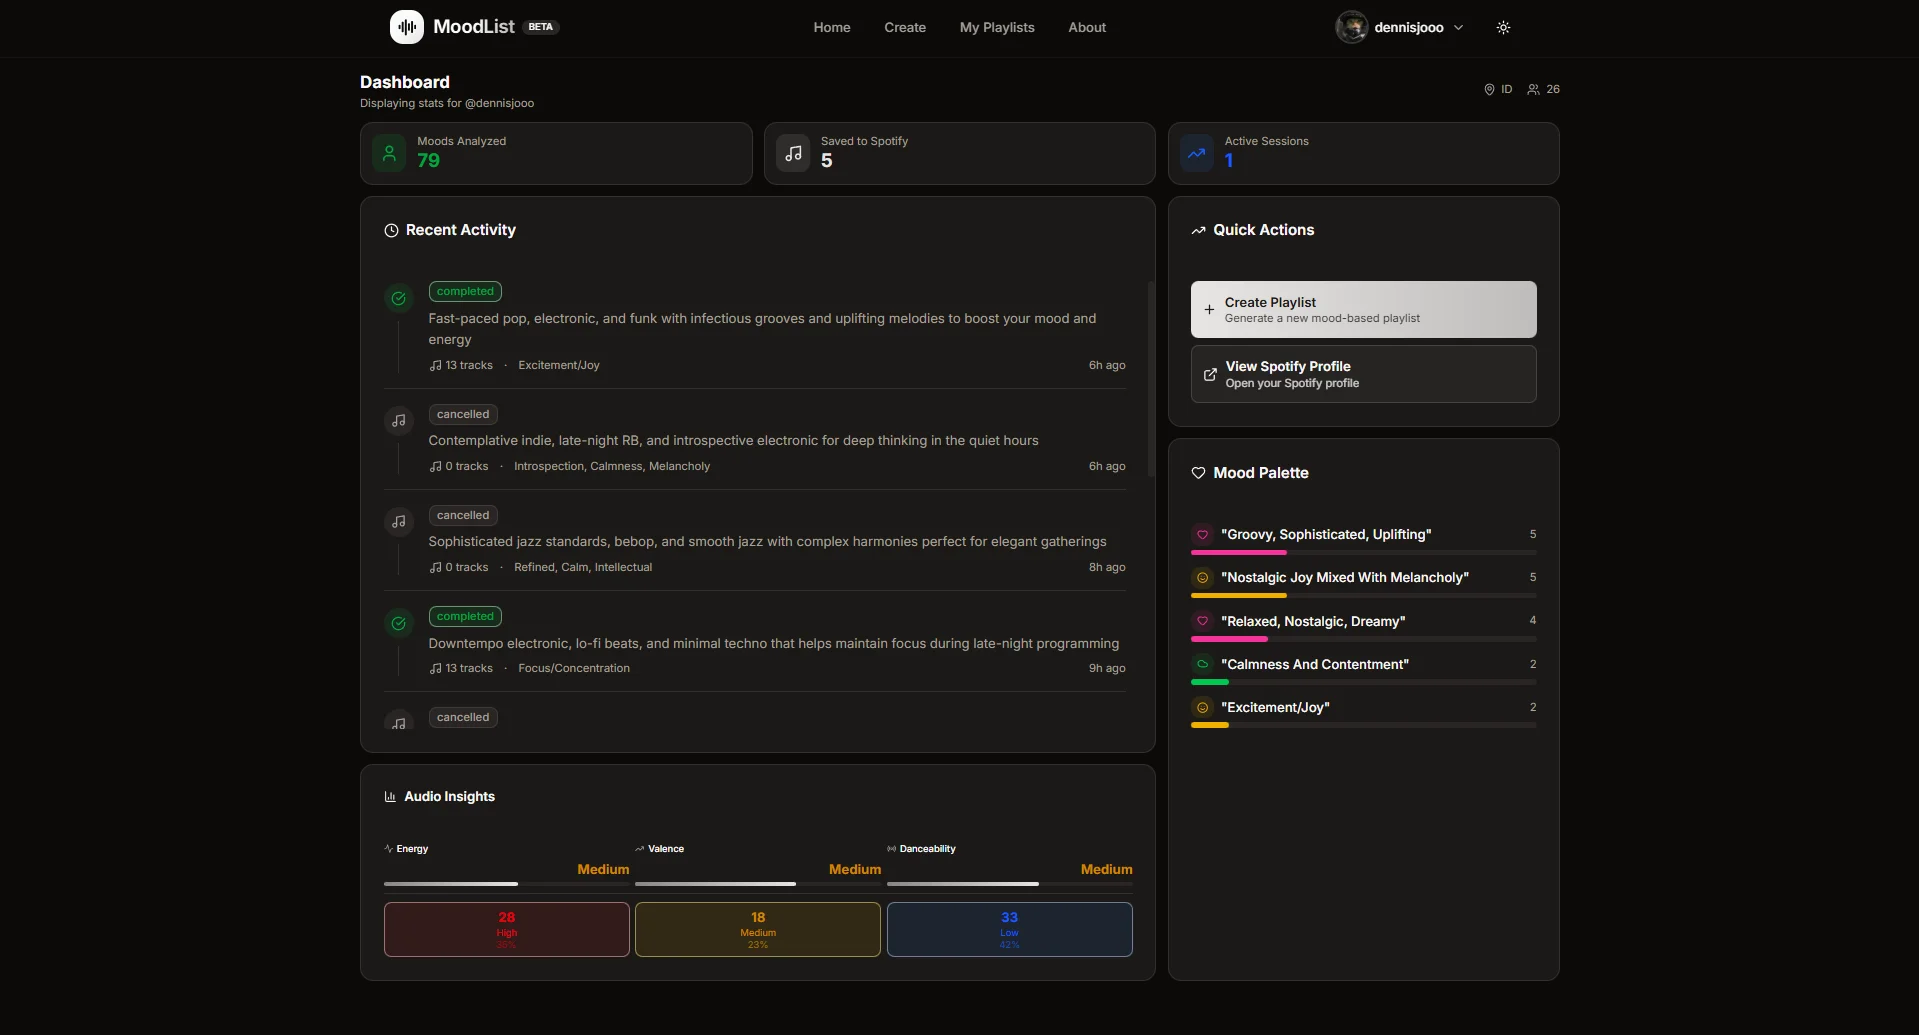The width and height of the screenshot is (1919, 1035).
Task: Open your Spotify profile link
Action: (1362, 373)
